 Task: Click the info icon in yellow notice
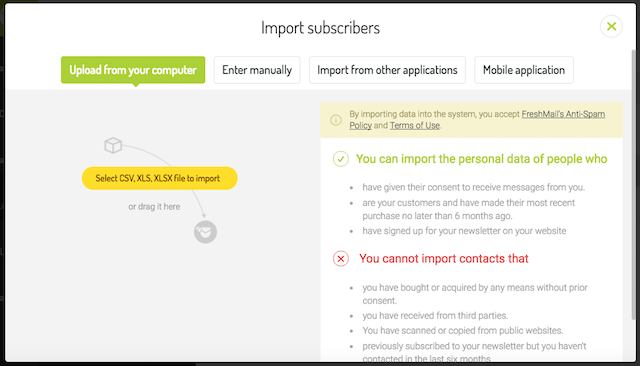[336, 120]
